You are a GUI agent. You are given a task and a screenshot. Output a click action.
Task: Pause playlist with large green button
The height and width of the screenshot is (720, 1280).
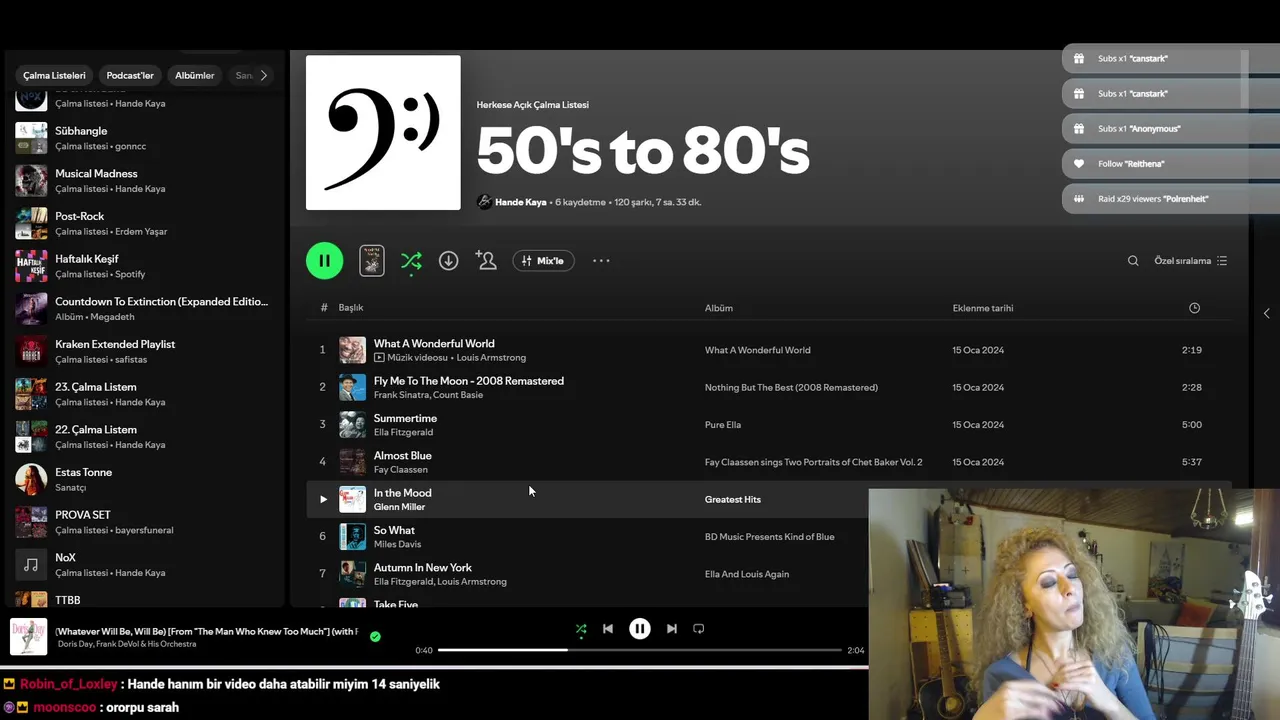(324, 261)
